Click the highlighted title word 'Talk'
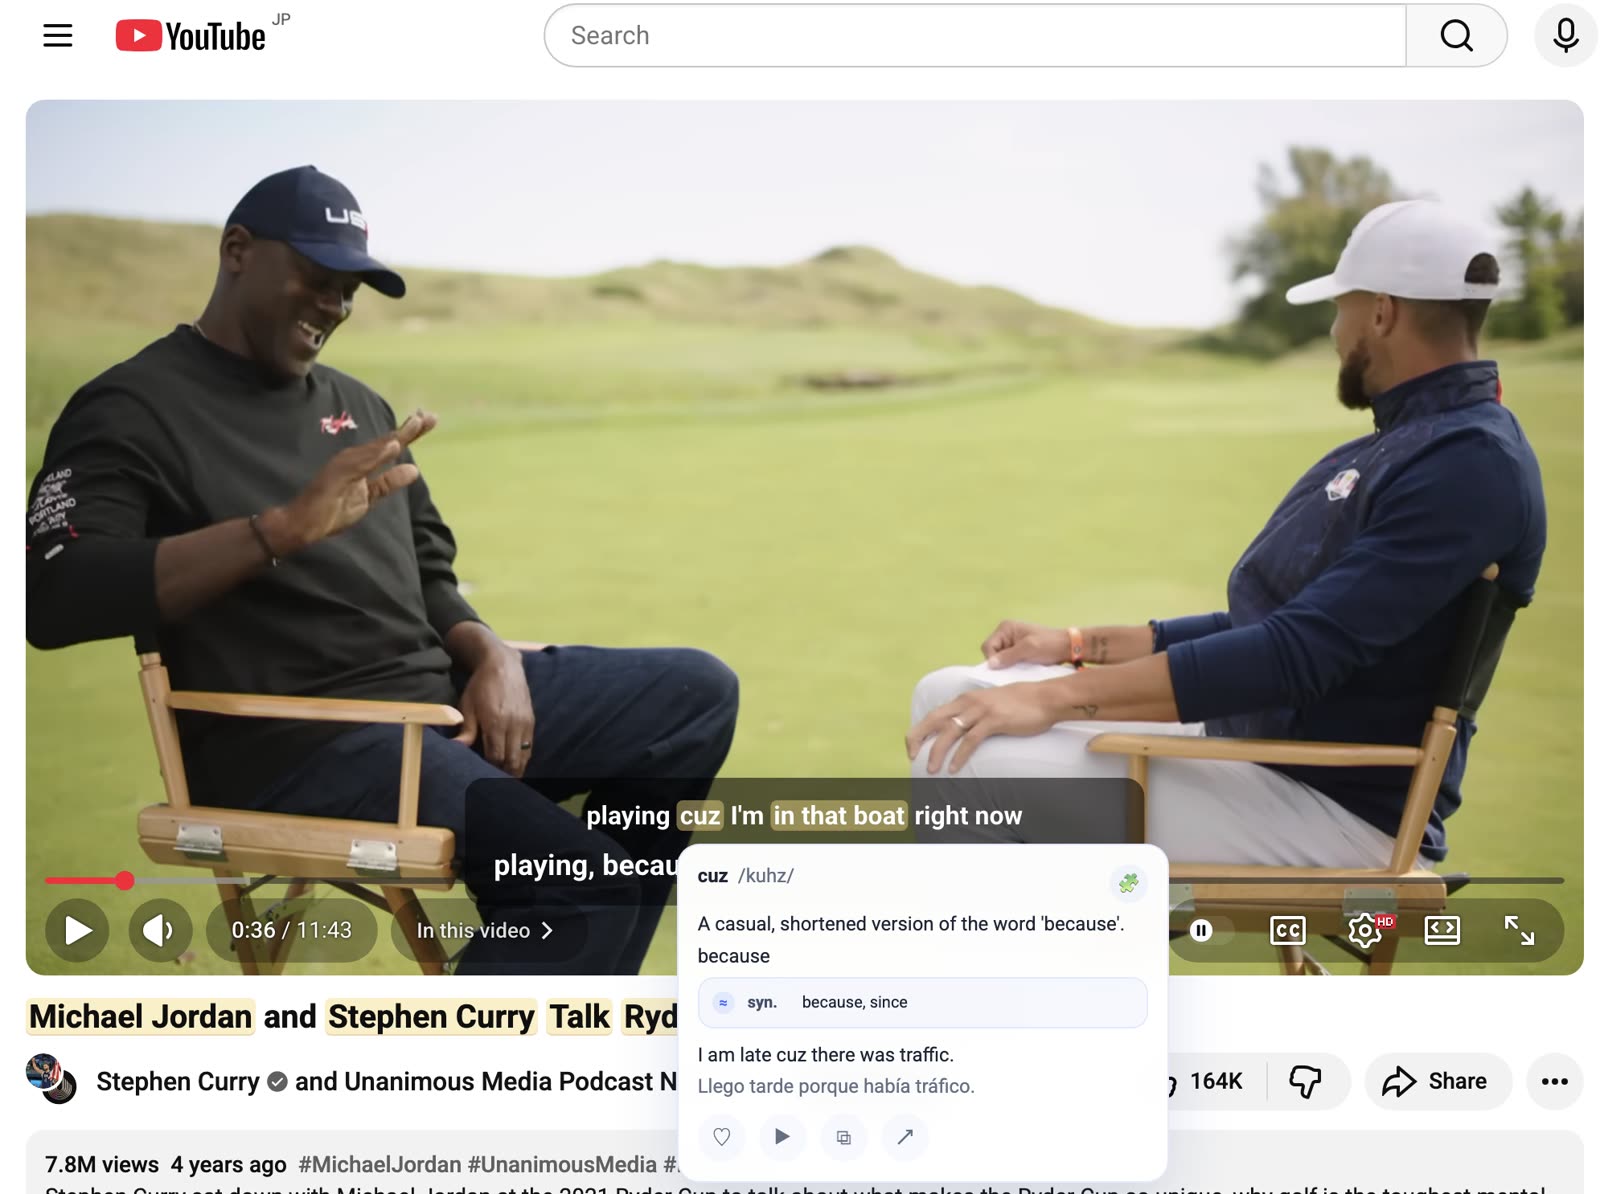The image size is (1600, 1194). (x=579, y=1017)
